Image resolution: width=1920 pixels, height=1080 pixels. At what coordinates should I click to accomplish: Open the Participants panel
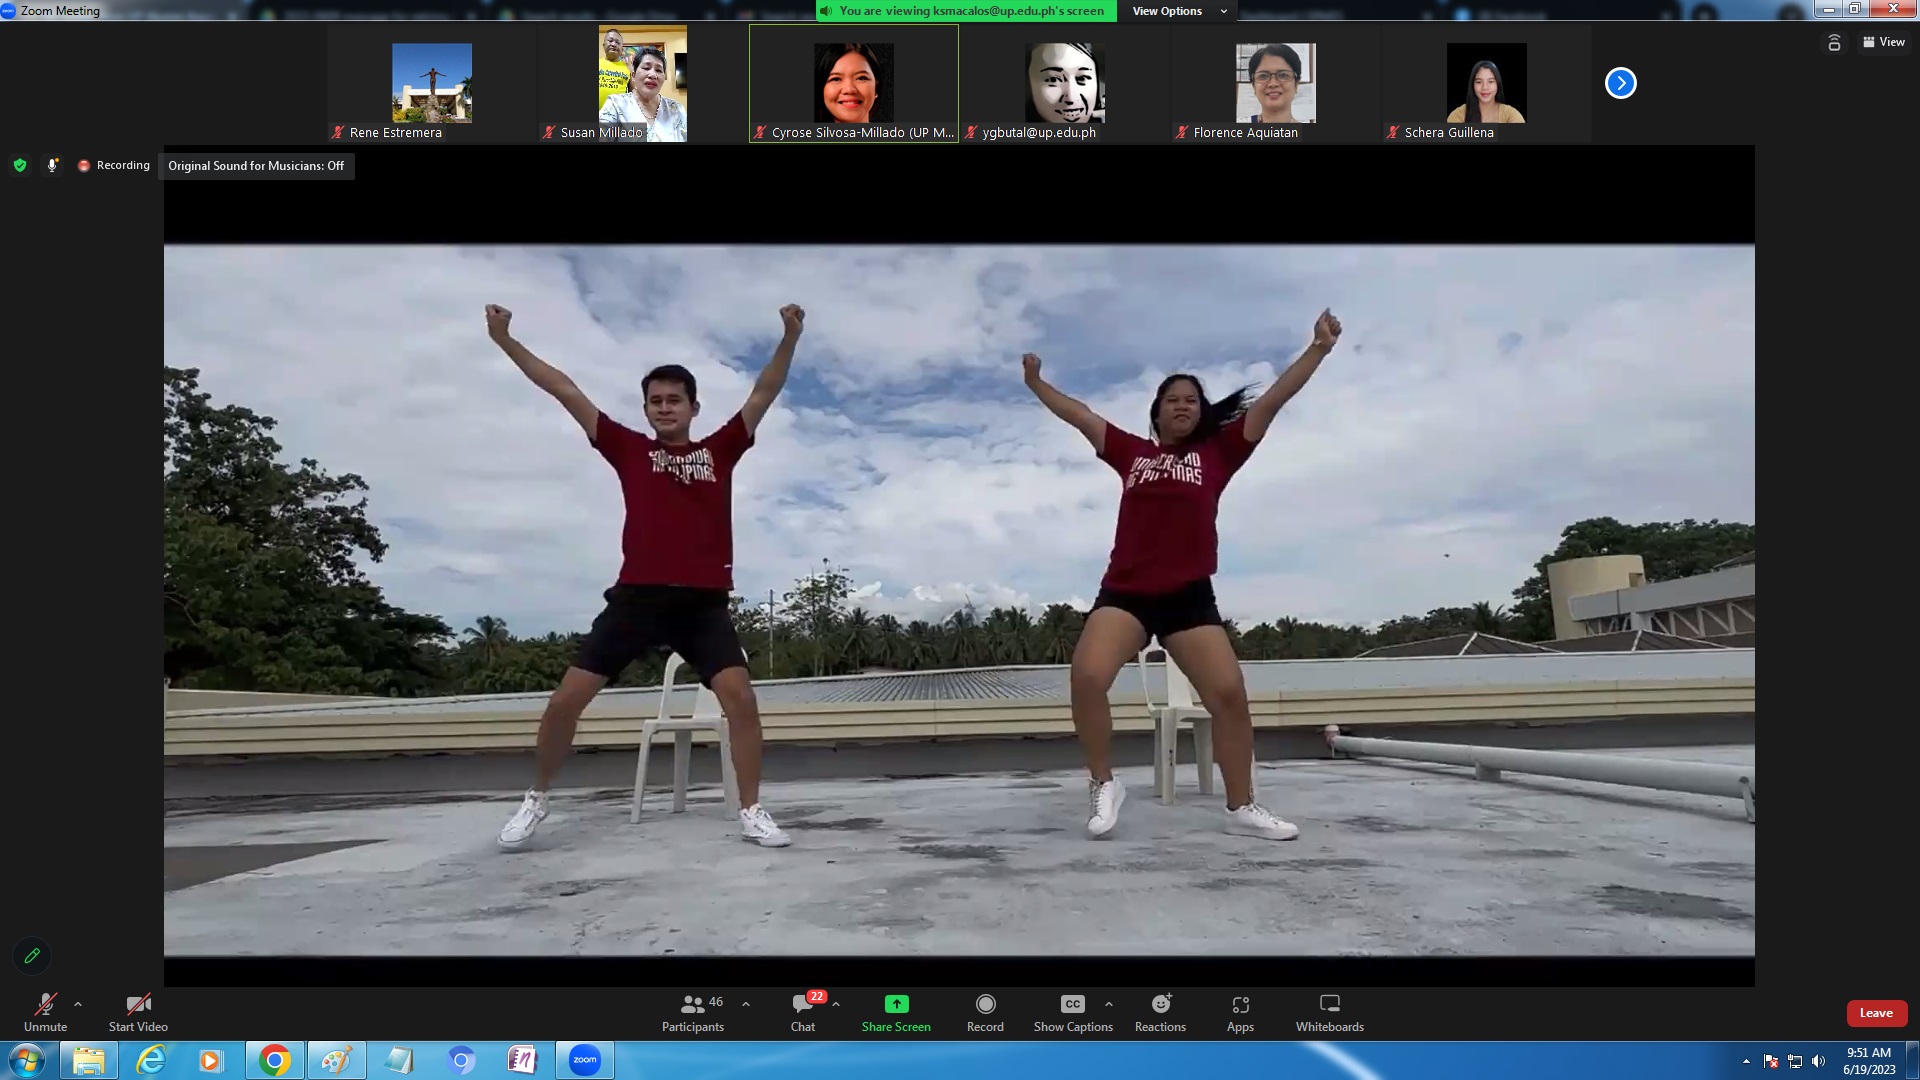[x=693, y=1012]
